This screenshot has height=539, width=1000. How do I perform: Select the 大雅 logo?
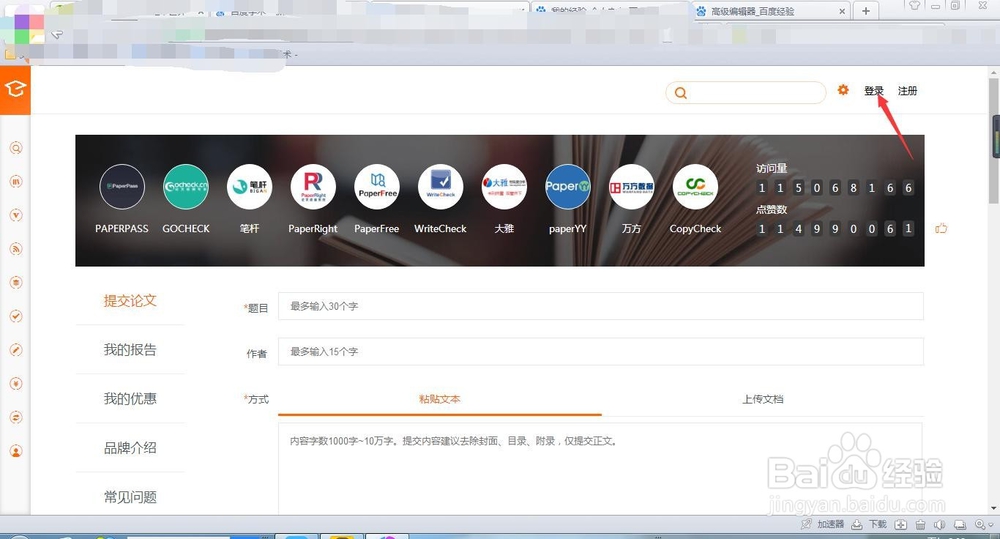click(504, 187)
